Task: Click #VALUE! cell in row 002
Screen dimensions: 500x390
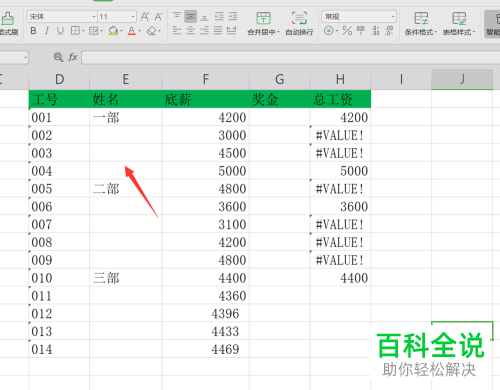Action: 340,135
